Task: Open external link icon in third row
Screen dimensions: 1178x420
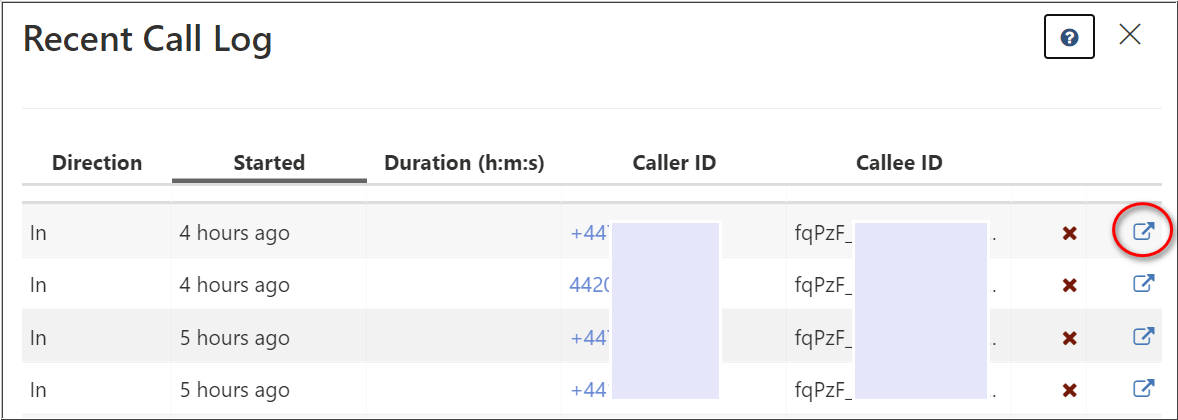Action: pos(1143,336)
